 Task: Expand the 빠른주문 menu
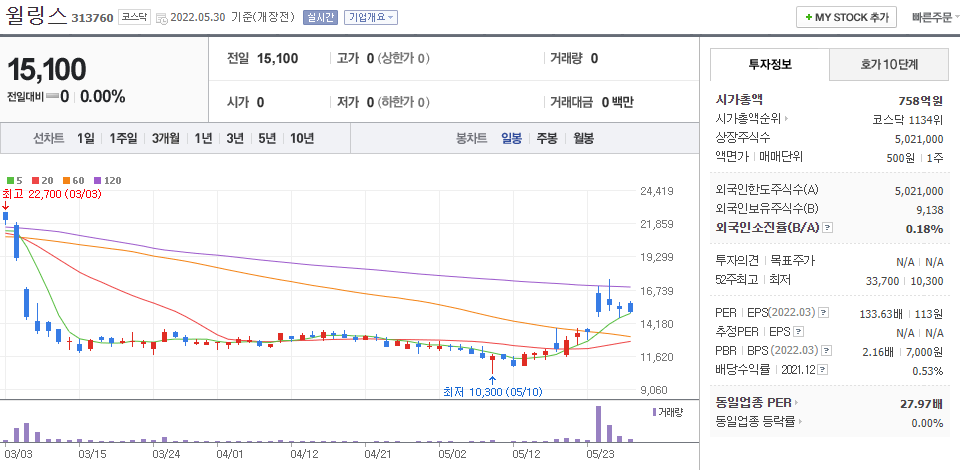click(x=937, y=17)
